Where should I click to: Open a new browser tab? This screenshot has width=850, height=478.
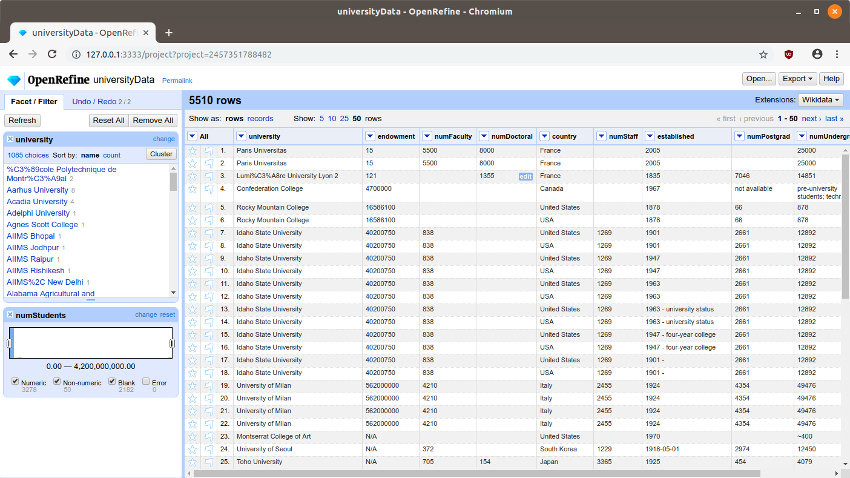(168, 32)
